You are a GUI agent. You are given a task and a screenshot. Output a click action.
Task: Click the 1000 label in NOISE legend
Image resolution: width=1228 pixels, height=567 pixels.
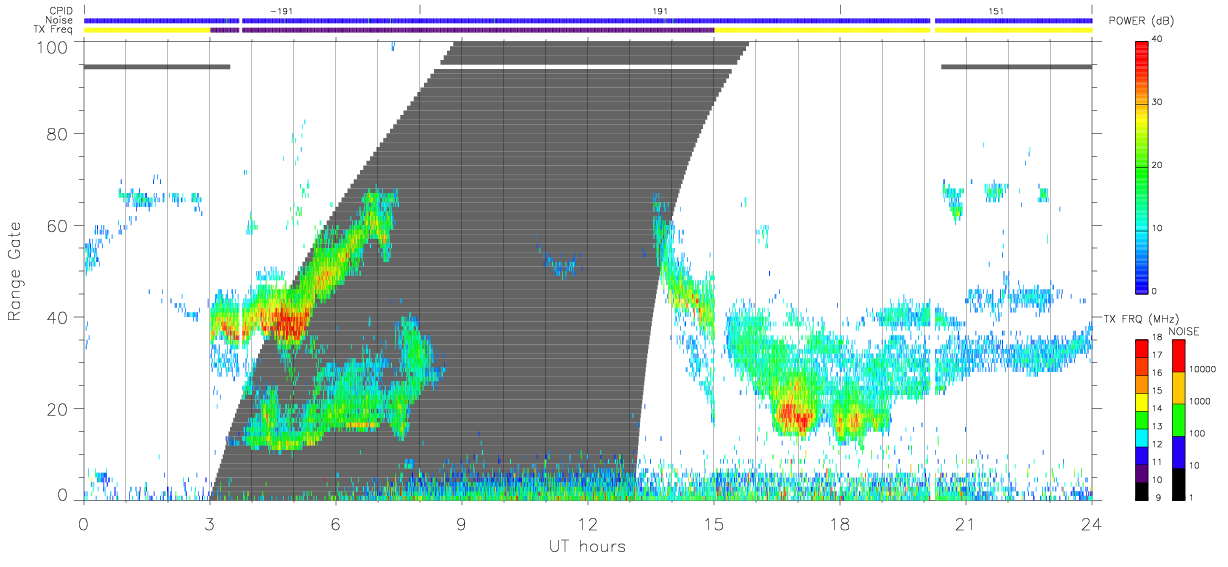pyautogui.click(x=1201, y=402)
